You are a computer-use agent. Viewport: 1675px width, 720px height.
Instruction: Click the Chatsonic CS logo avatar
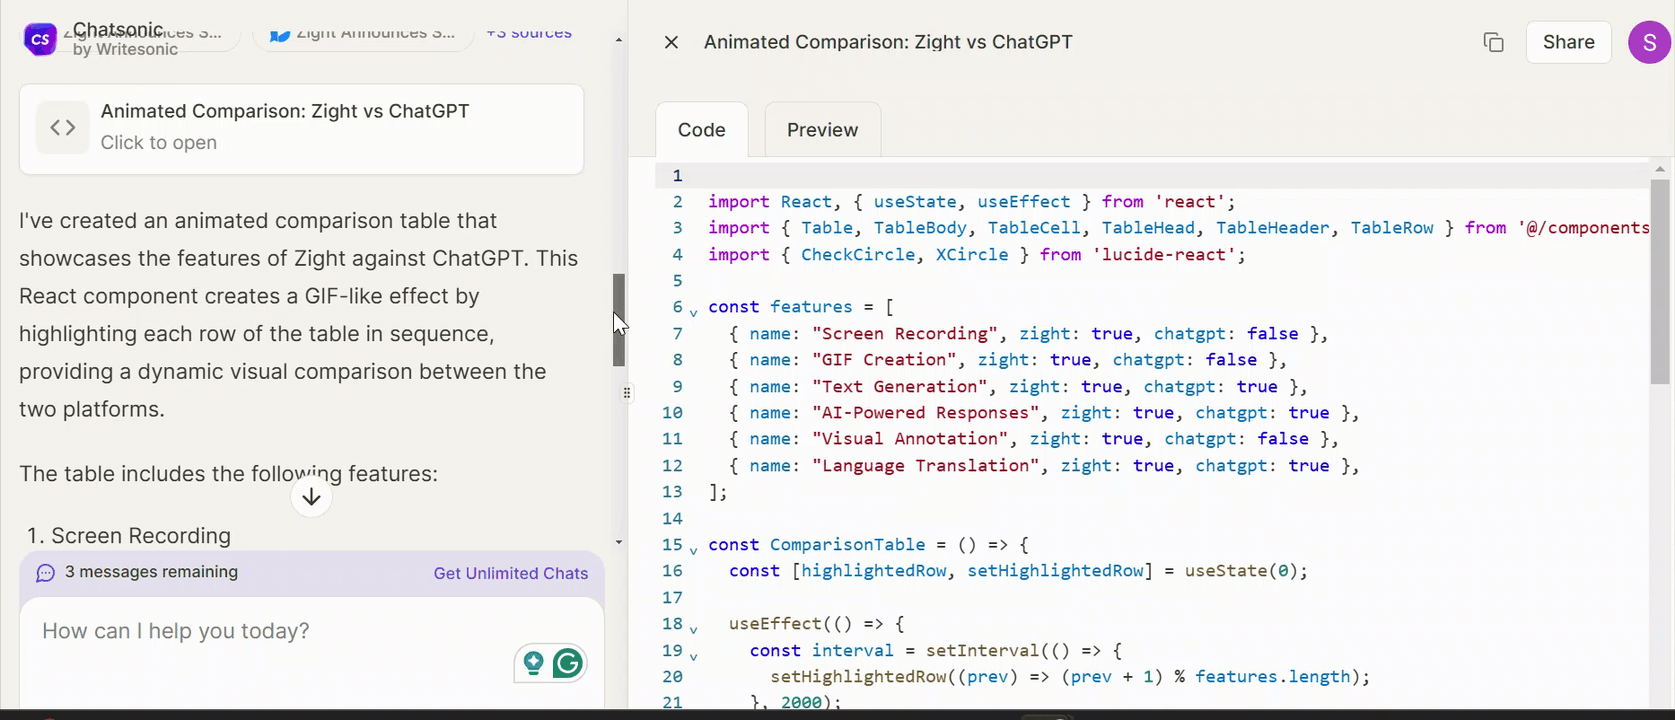[x=41, y=40]
